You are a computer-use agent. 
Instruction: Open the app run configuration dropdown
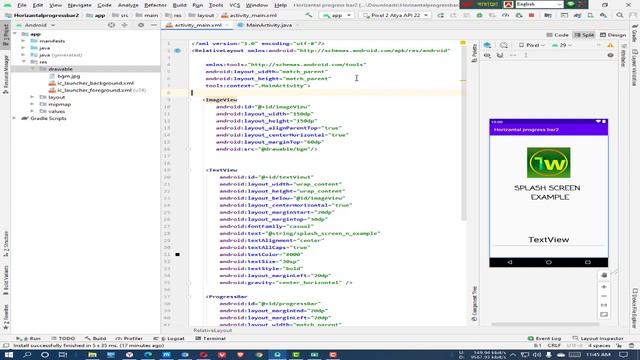pos(337,15)
